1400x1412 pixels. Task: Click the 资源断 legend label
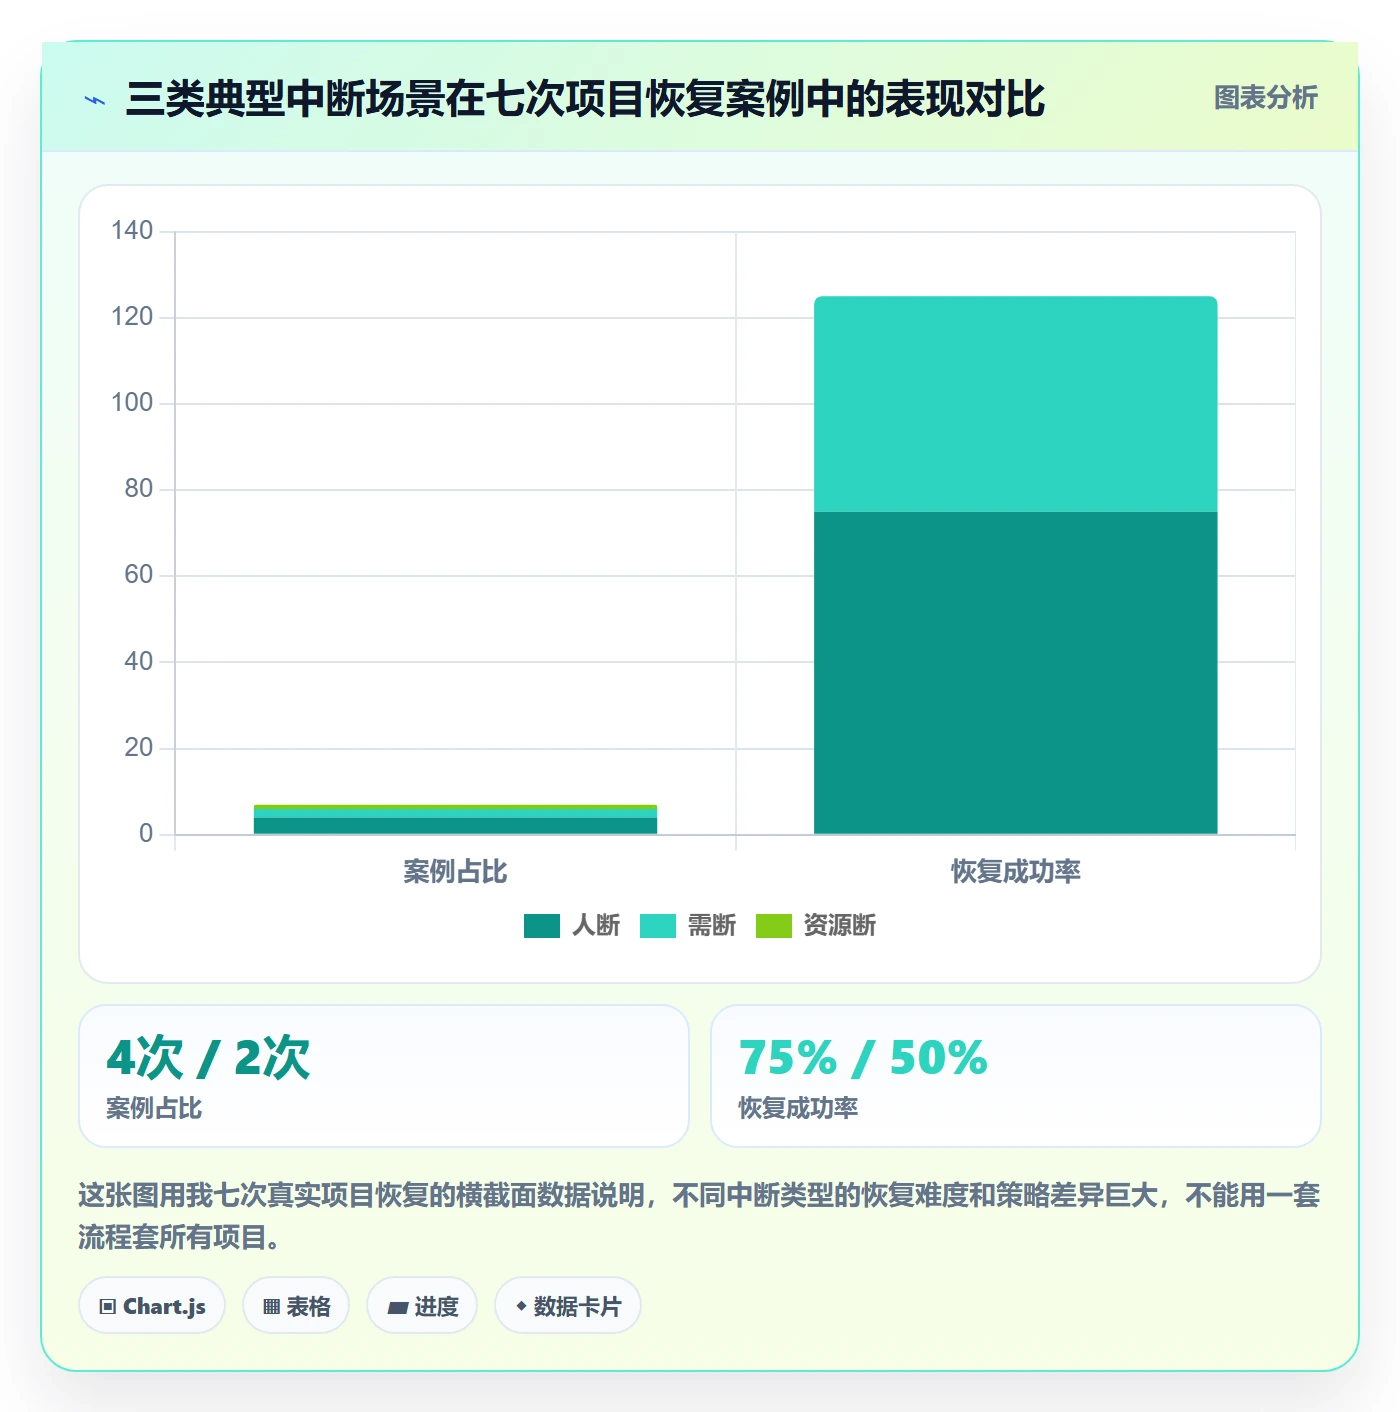(840, 926)
